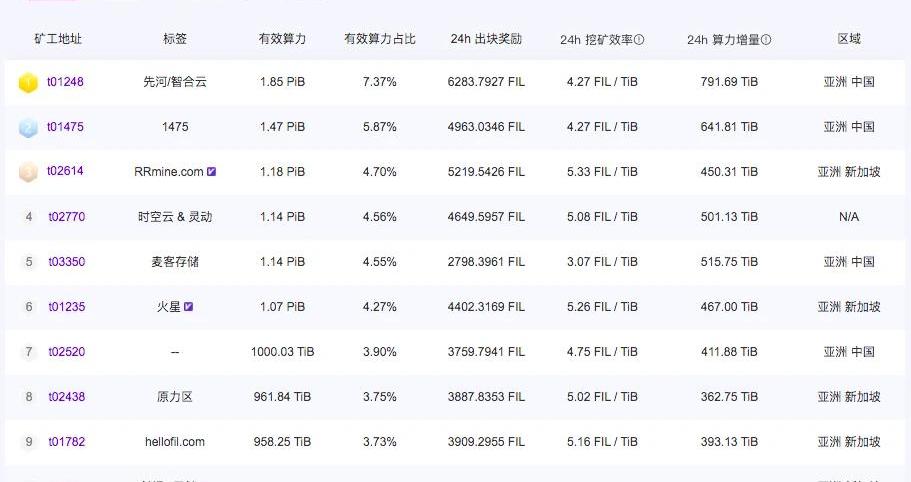Open miner address t01235
The width and height of the screenshot is (911, 482).
(67, 307)
